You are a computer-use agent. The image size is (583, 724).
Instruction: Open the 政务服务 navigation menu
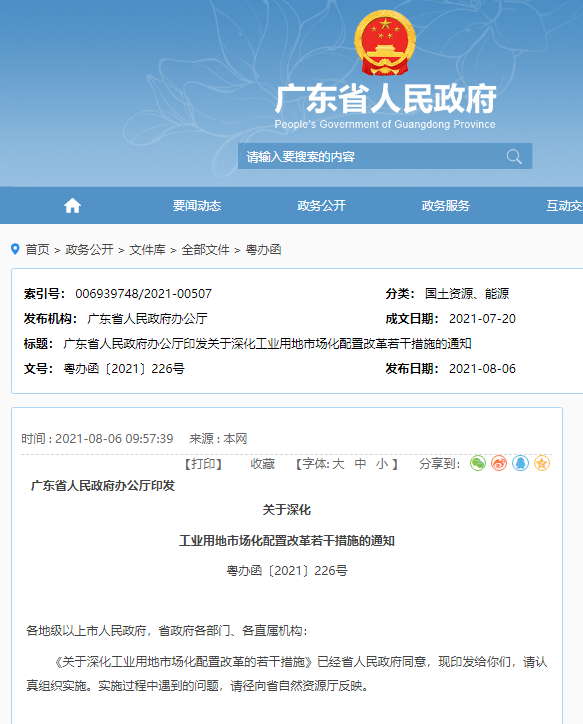(x=445, y=205)
